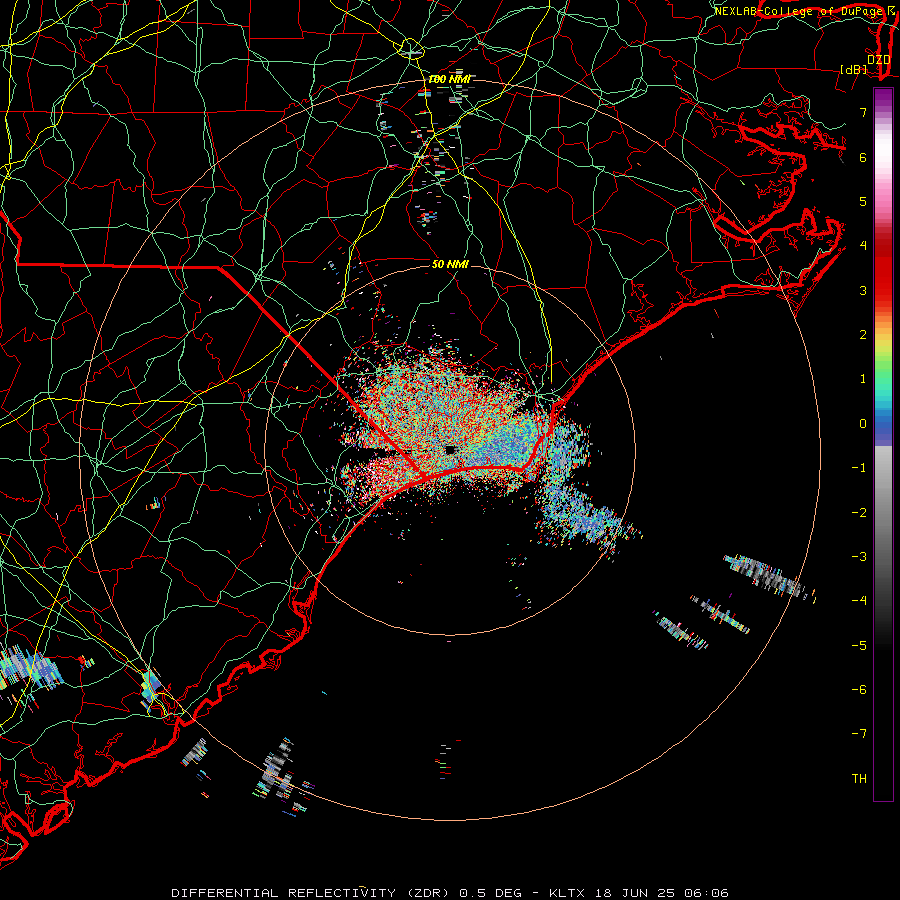Click the KLTX station identifier in caption

click(567, 893)
